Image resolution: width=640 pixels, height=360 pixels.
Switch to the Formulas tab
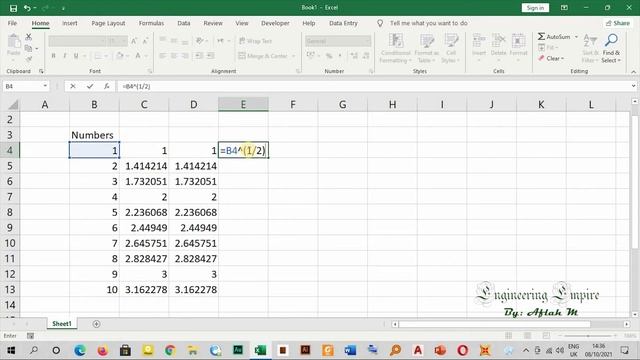pyautogui.click(x=151, y=23)
